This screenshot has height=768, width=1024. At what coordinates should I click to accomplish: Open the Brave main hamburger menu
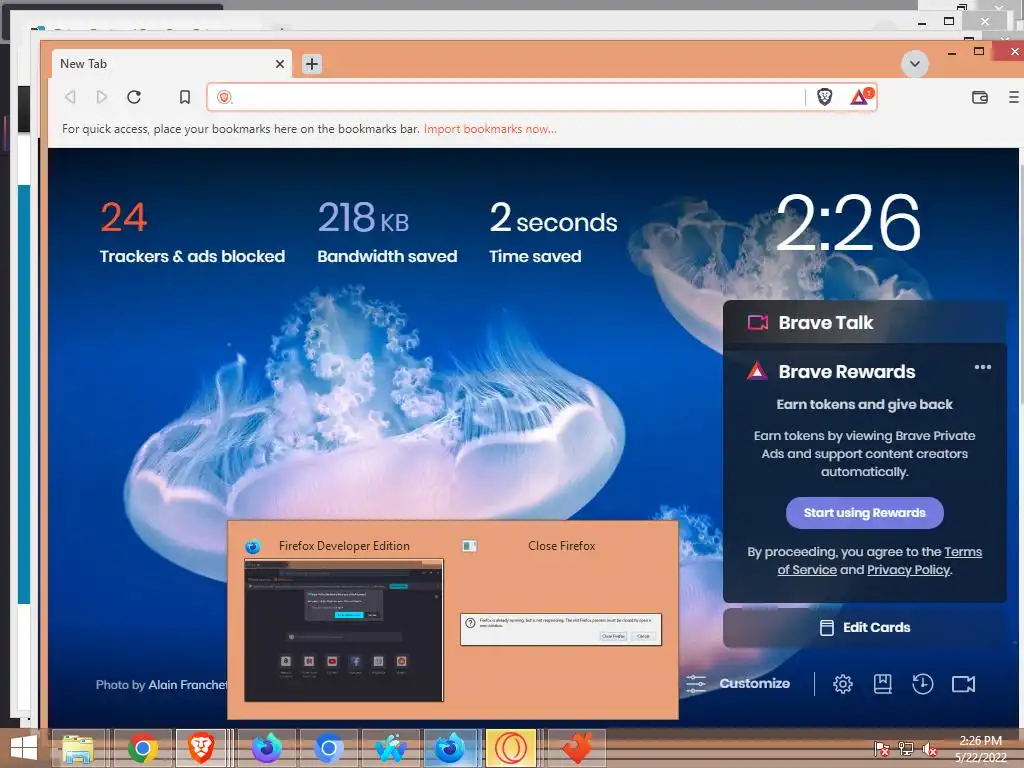click(1014, 97)
